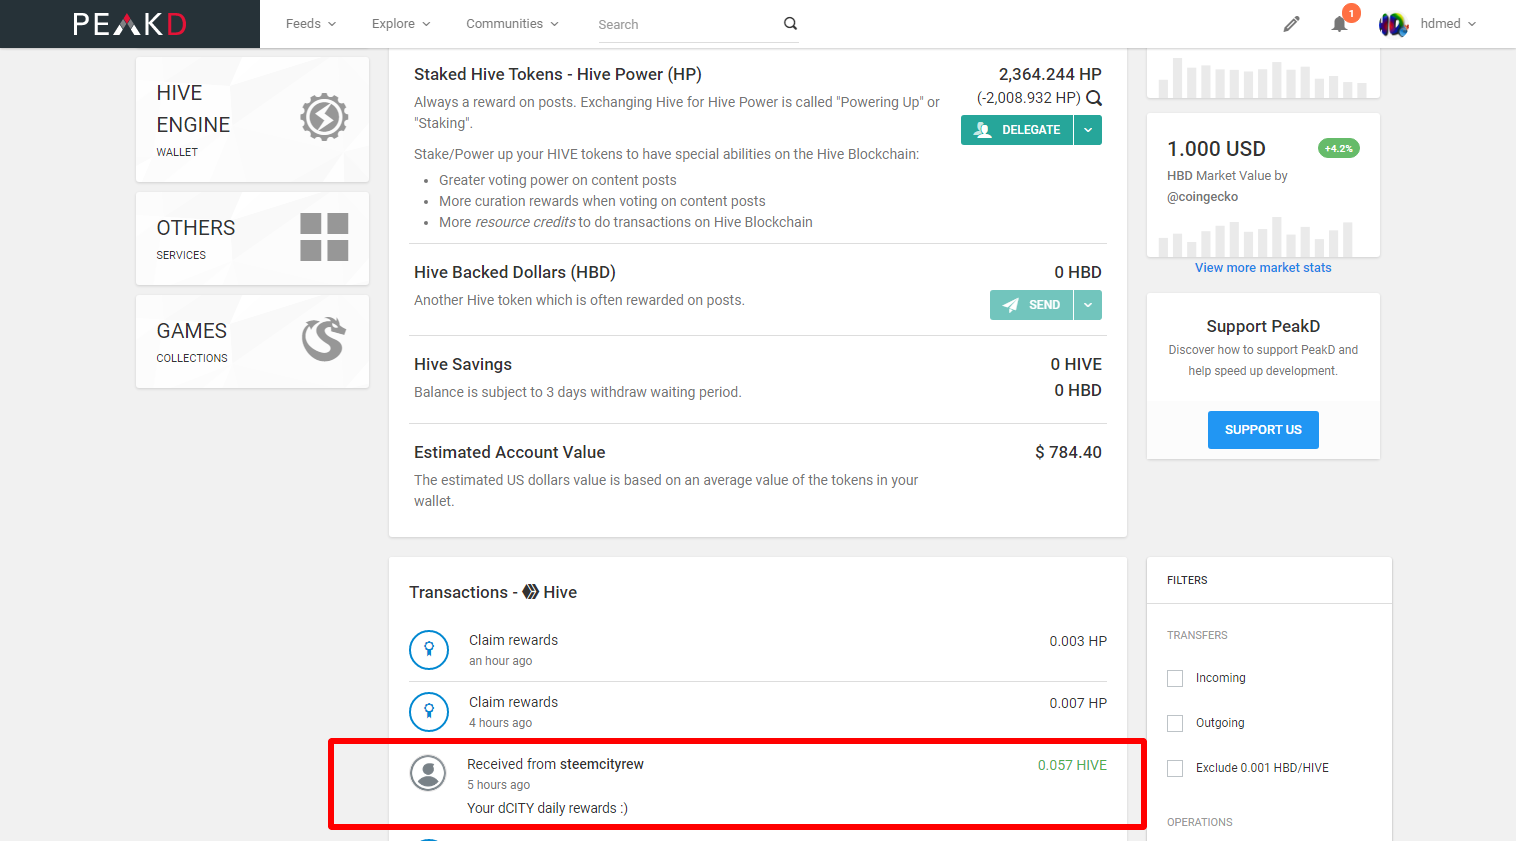Open the steemcityrew account link
This screenshot has width=1516, height=841.
click(602, 764)
